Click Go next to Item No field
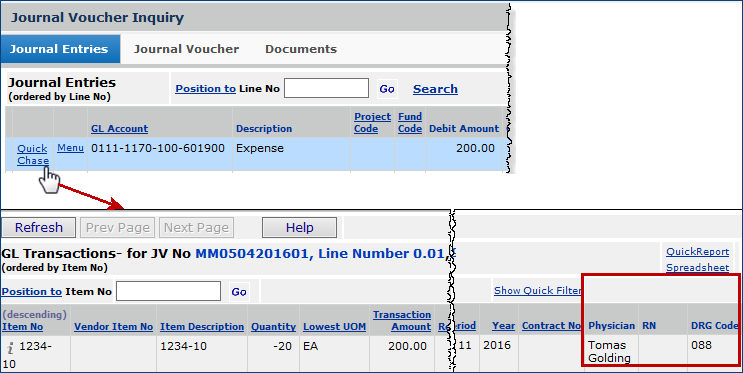Image resolution: width=743 pixels, height=373 pixels. click(239, 291)
